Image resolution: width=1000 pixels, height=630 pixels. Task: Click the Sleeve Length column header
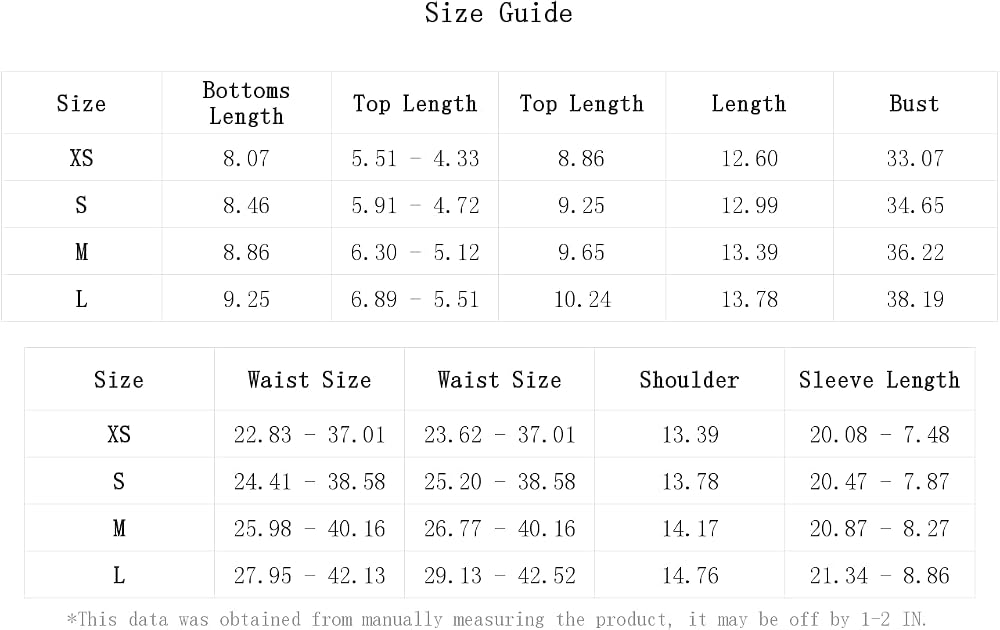[879, 380]
